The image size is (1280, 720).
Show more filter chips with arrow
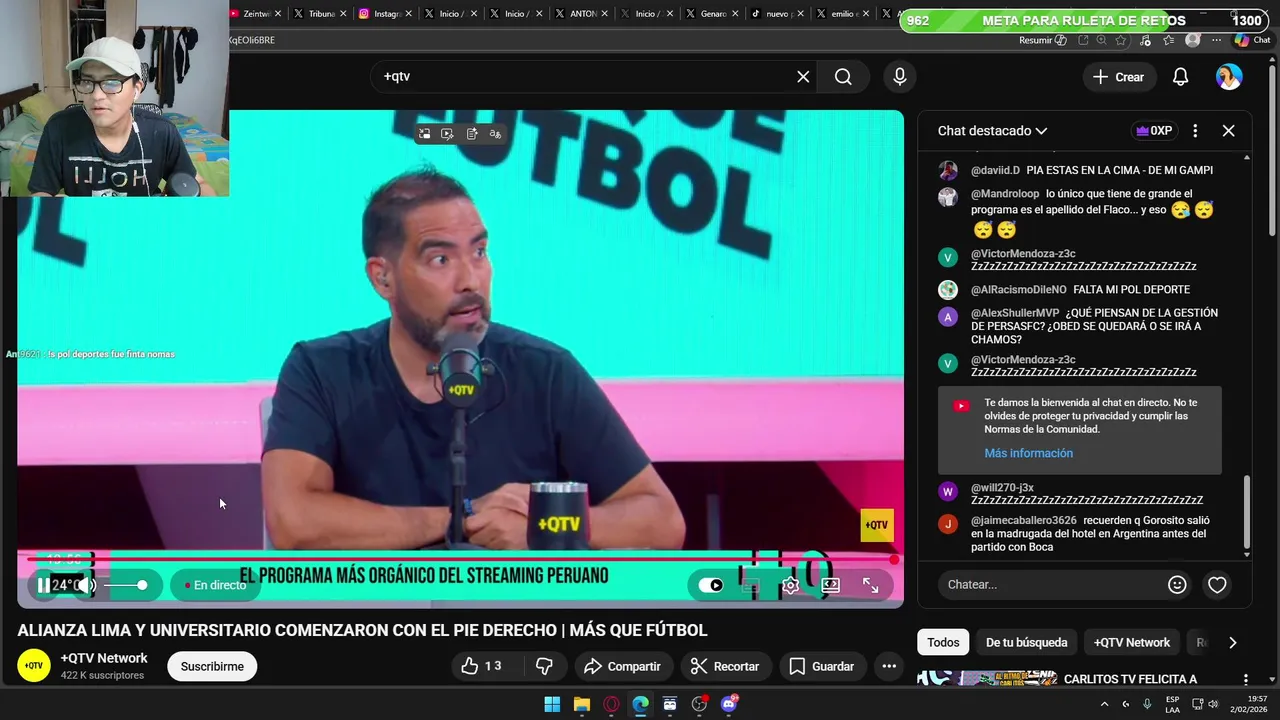coord(1232,643)
